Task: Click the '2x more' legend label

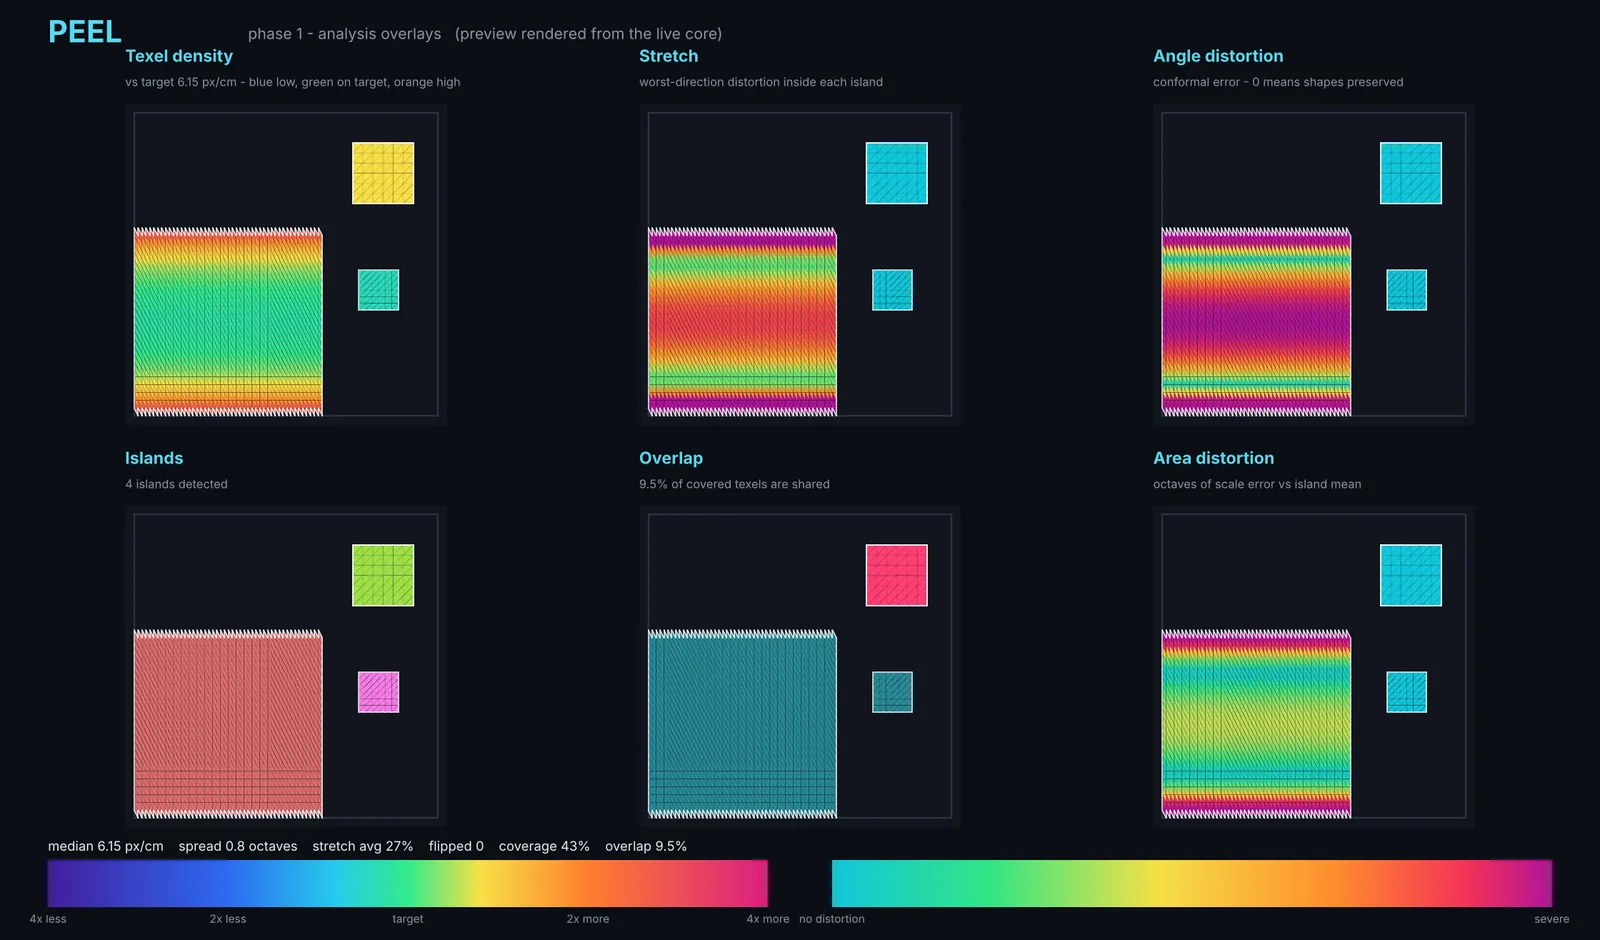Action: click(588, 919)
